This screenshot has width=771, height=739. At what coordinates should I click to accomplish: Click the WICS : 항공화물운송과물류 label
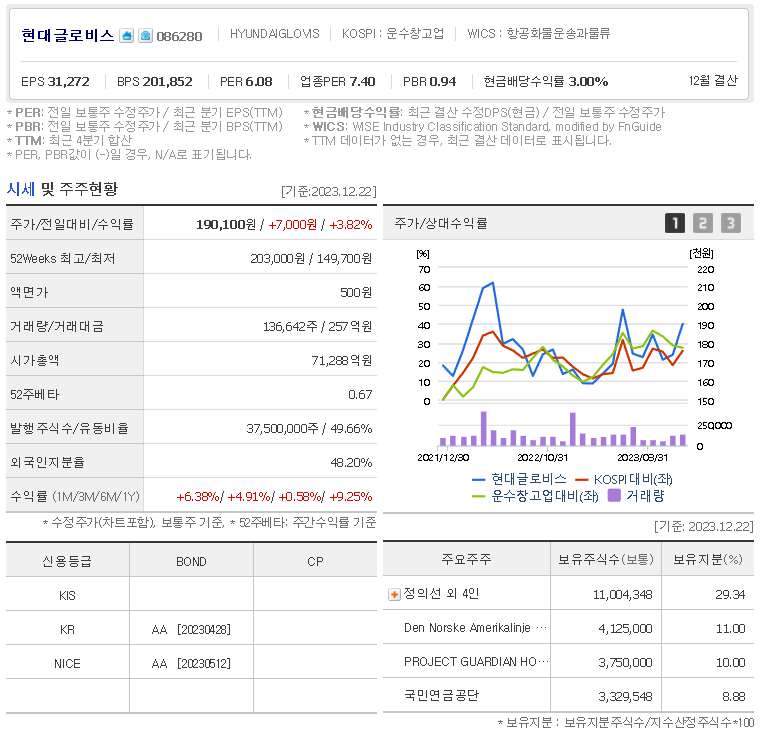tap(538, 33)
